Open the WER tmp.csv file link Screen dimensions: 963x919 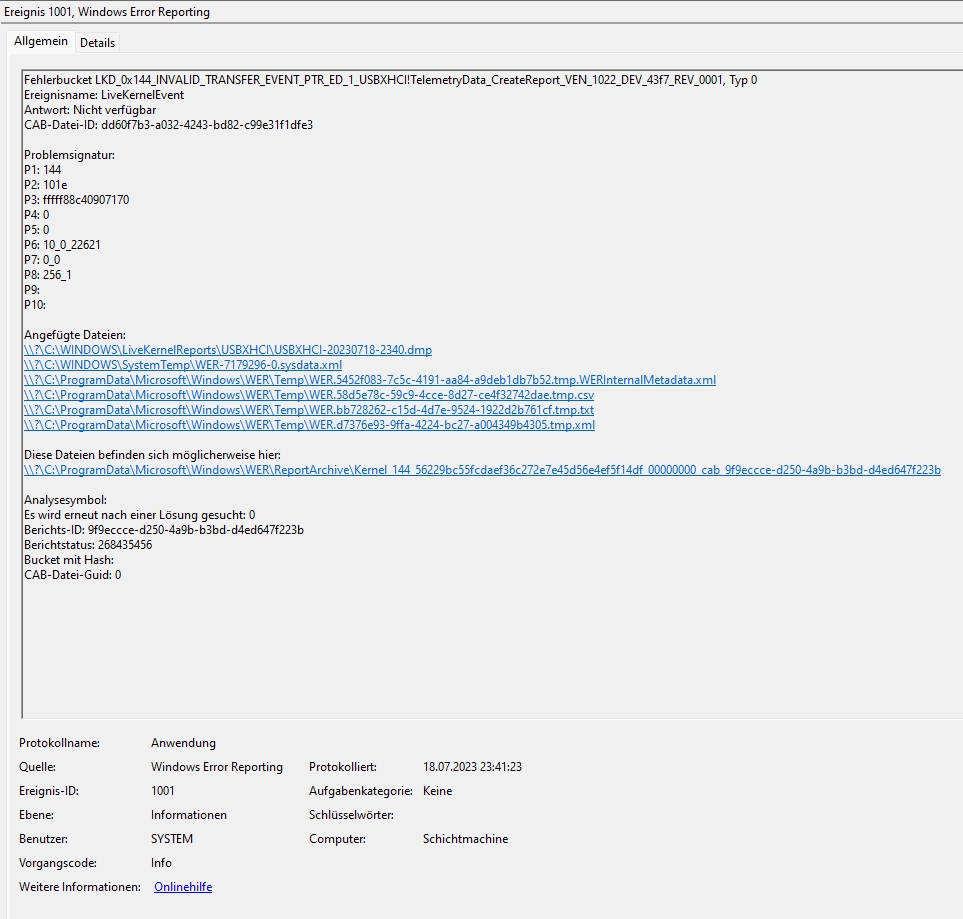(309, 395)
